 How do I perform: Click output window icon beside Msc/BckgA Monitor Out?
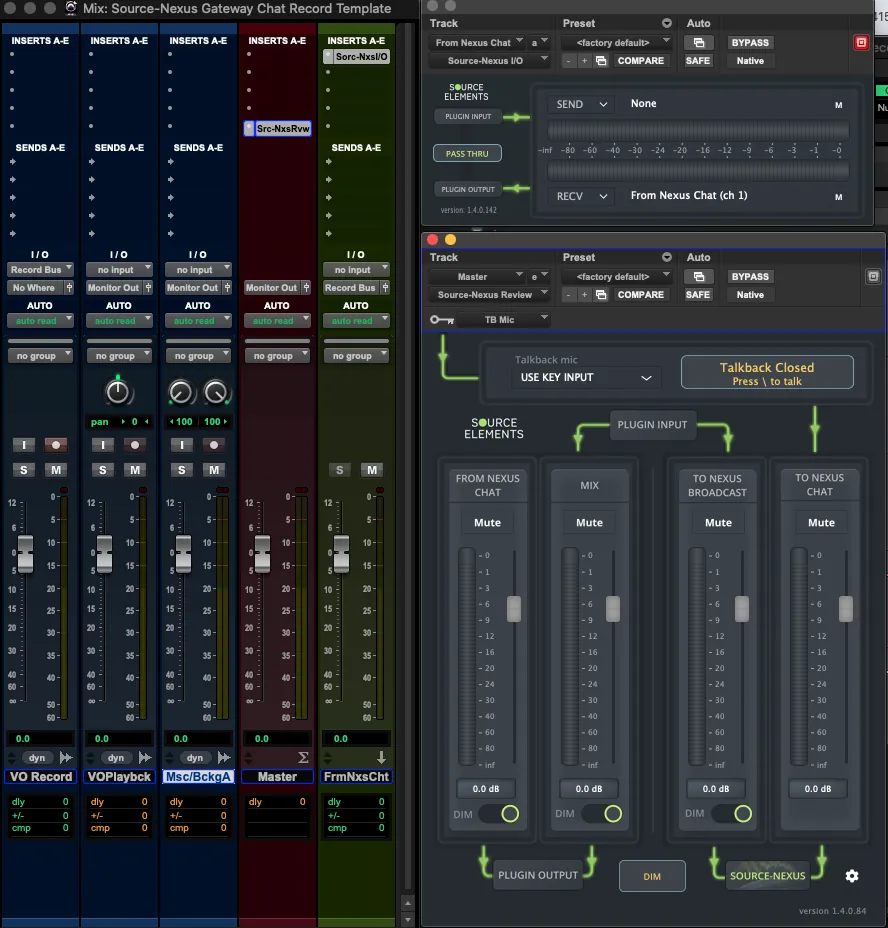pos(227,288)
